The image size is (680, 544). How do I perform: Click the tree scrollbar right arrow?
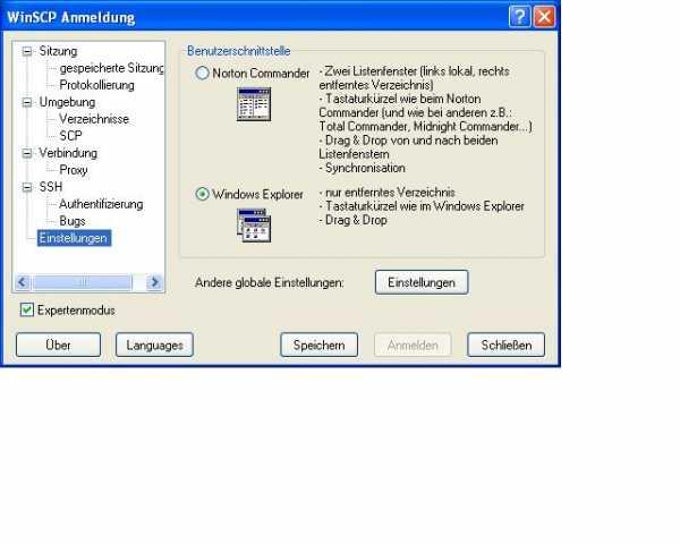pos(154,282)
